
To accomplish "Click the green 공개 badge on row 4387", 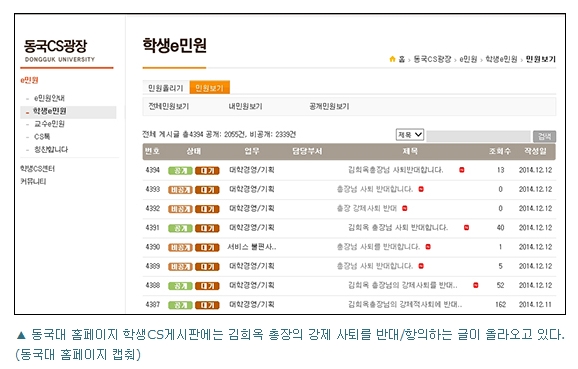I will [180, 305].
